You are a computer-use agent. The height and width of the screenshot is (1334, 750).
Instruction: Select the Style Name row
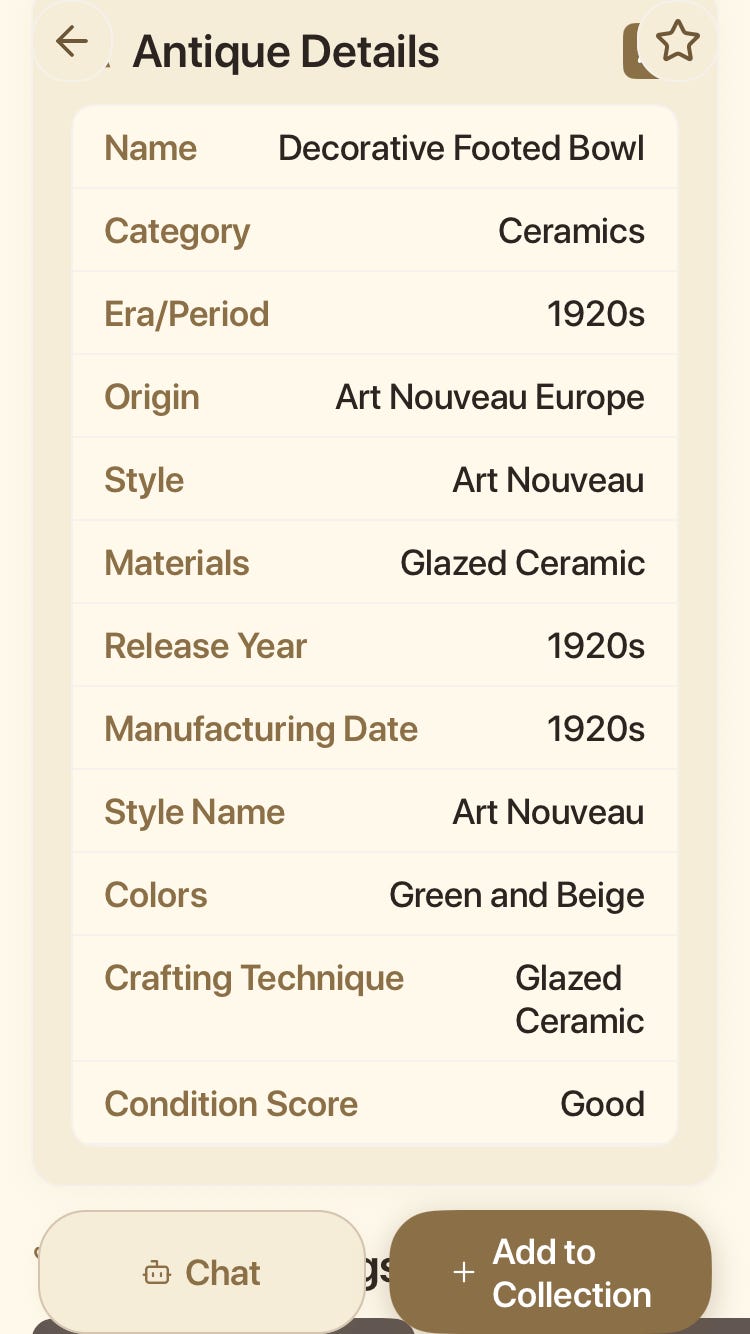[375, 811]
